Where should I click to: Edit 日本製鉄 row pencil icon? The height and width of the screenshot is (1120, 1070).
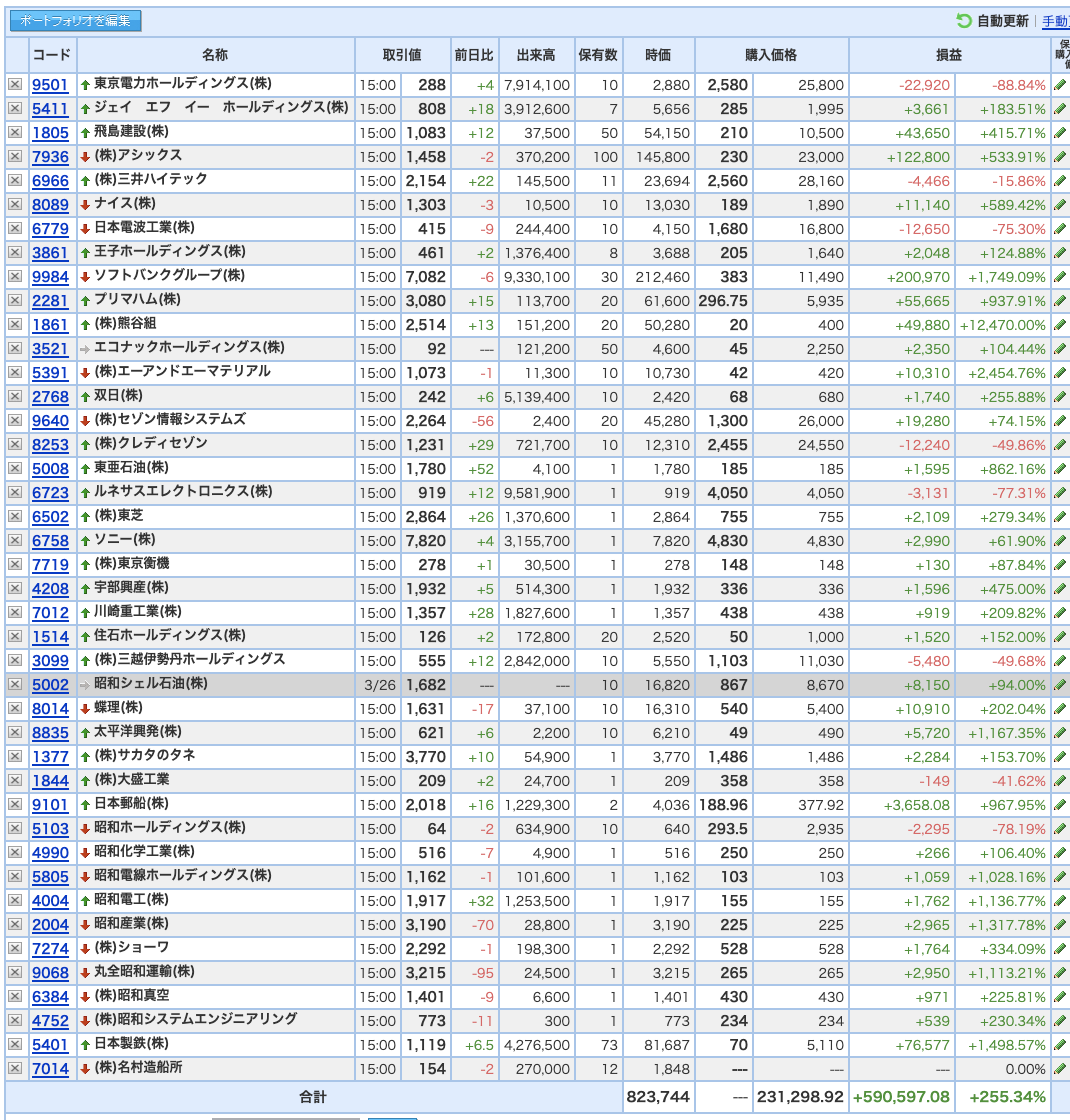(1060, 1045)
